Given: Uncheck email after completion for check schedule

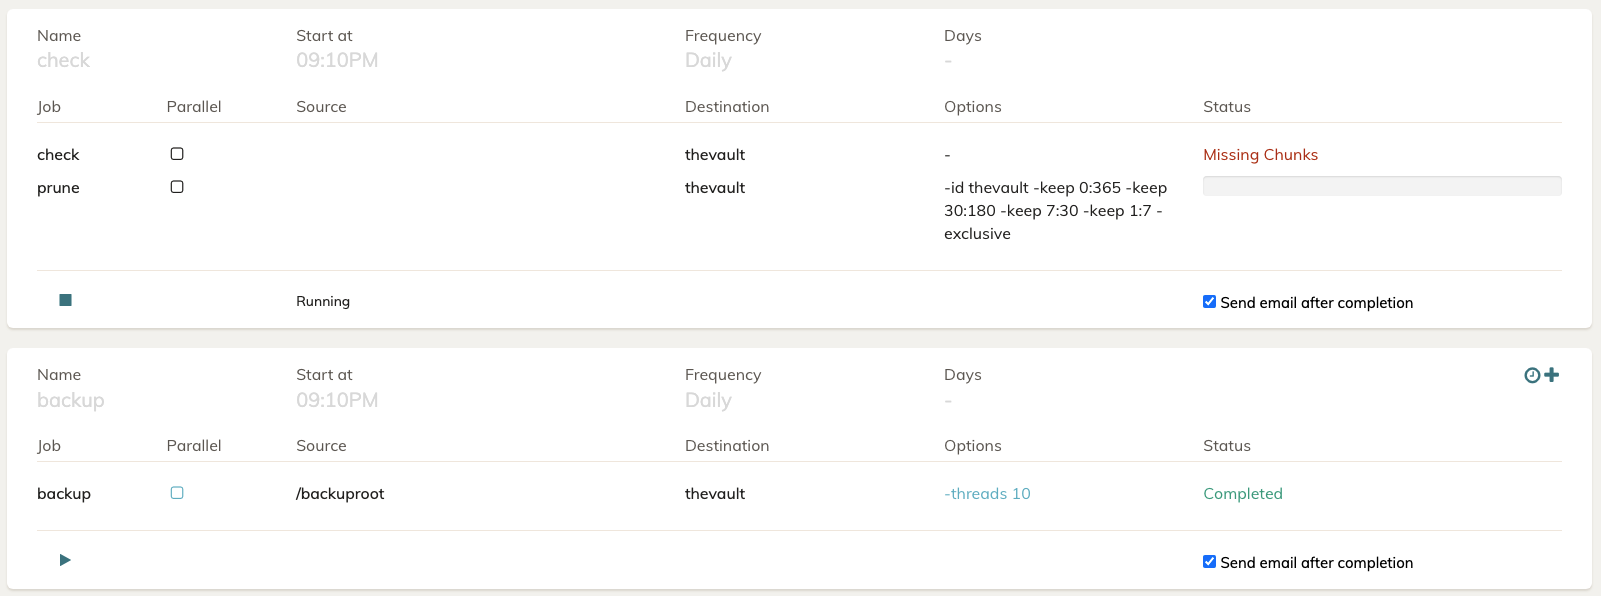Looking at the screenshot, I should click(x=1209, y=302).
